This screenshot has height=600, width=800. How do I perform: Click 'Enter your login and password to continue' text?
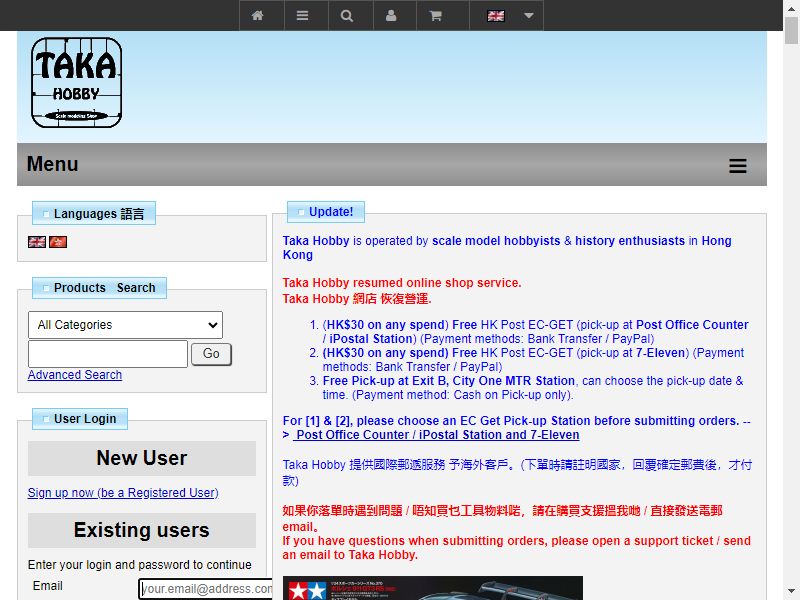pos(140,565)
